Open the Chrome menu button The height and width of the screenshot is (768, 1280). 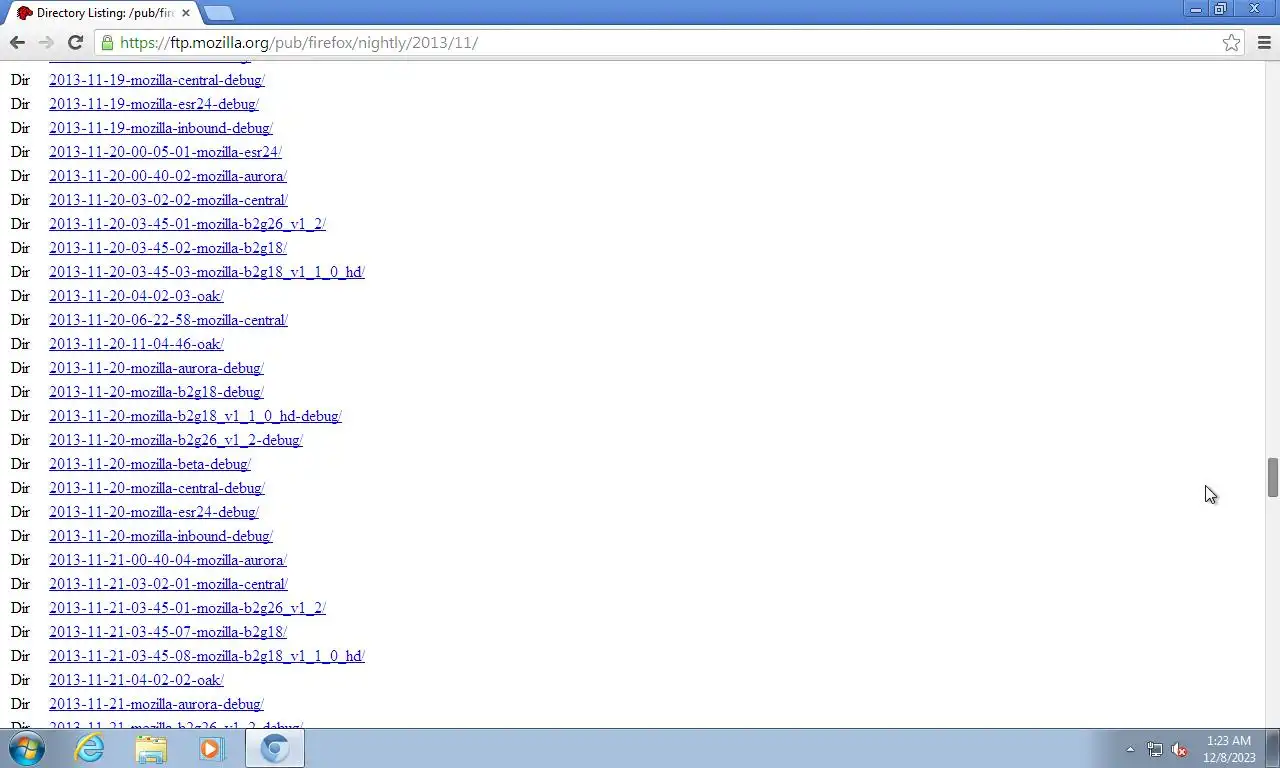1264,42
